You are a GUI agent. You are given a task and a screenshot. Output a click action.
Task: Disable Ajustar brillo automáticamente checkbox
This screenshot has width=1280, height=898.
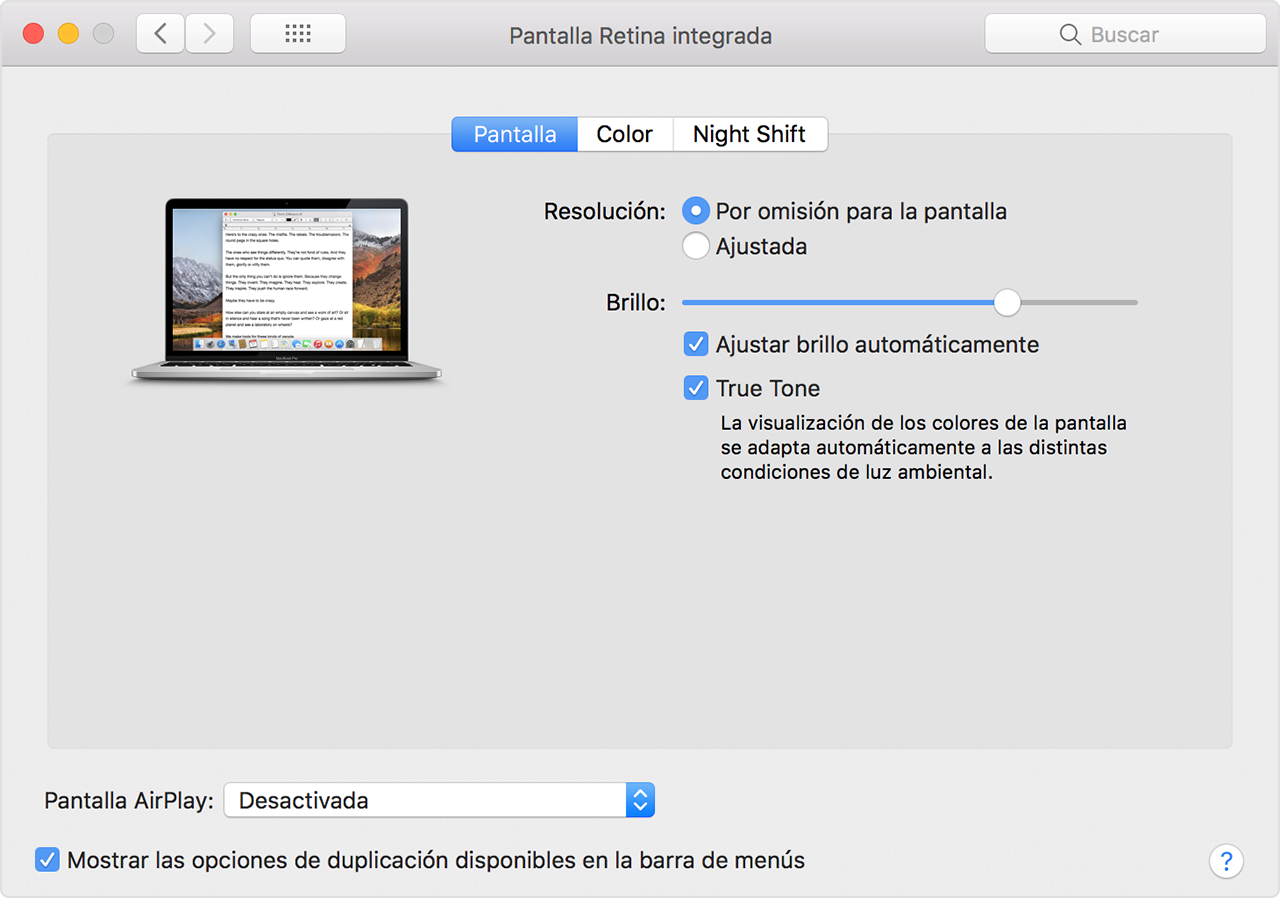pos(696,345)
